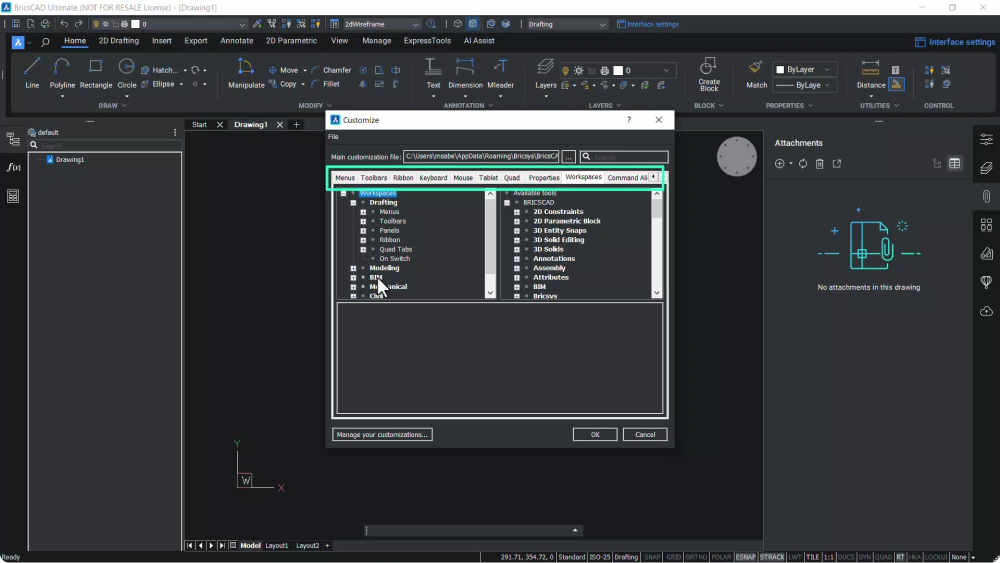Toggle GRID display in status bar
The width and height of the screenshot is (1000, 563).
point(674,557)
